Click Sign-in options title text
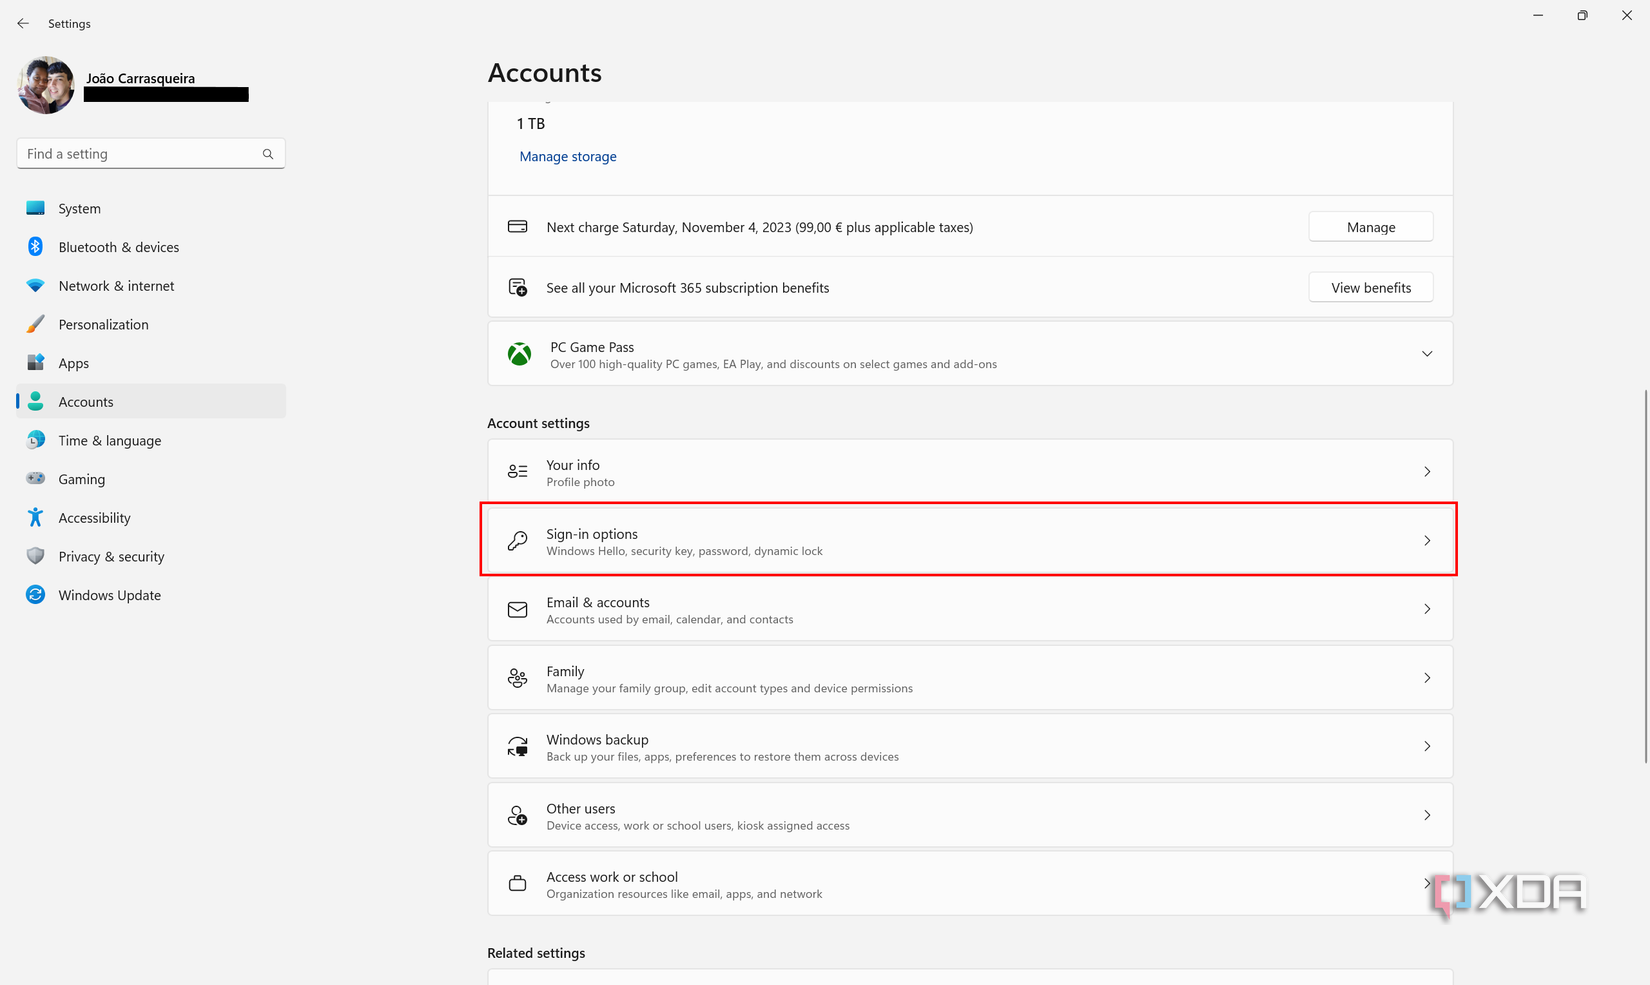This screenshot has width=1650, height=985. coord(592,534)
